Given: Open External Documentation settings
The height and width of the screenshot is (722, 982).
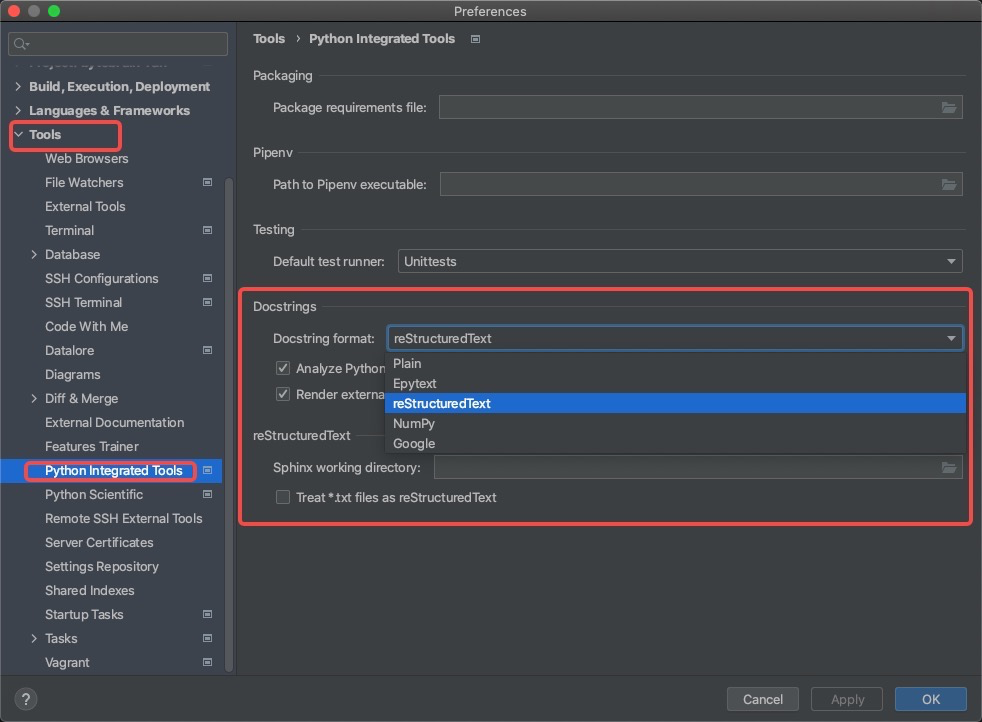Looking at the screenshot, I should click(115, 422).
